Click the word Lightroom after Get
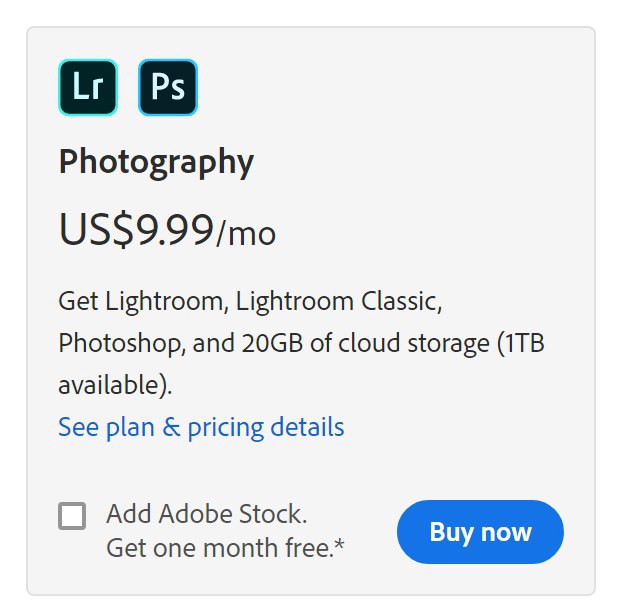620x608 pixels. point(167,302)
